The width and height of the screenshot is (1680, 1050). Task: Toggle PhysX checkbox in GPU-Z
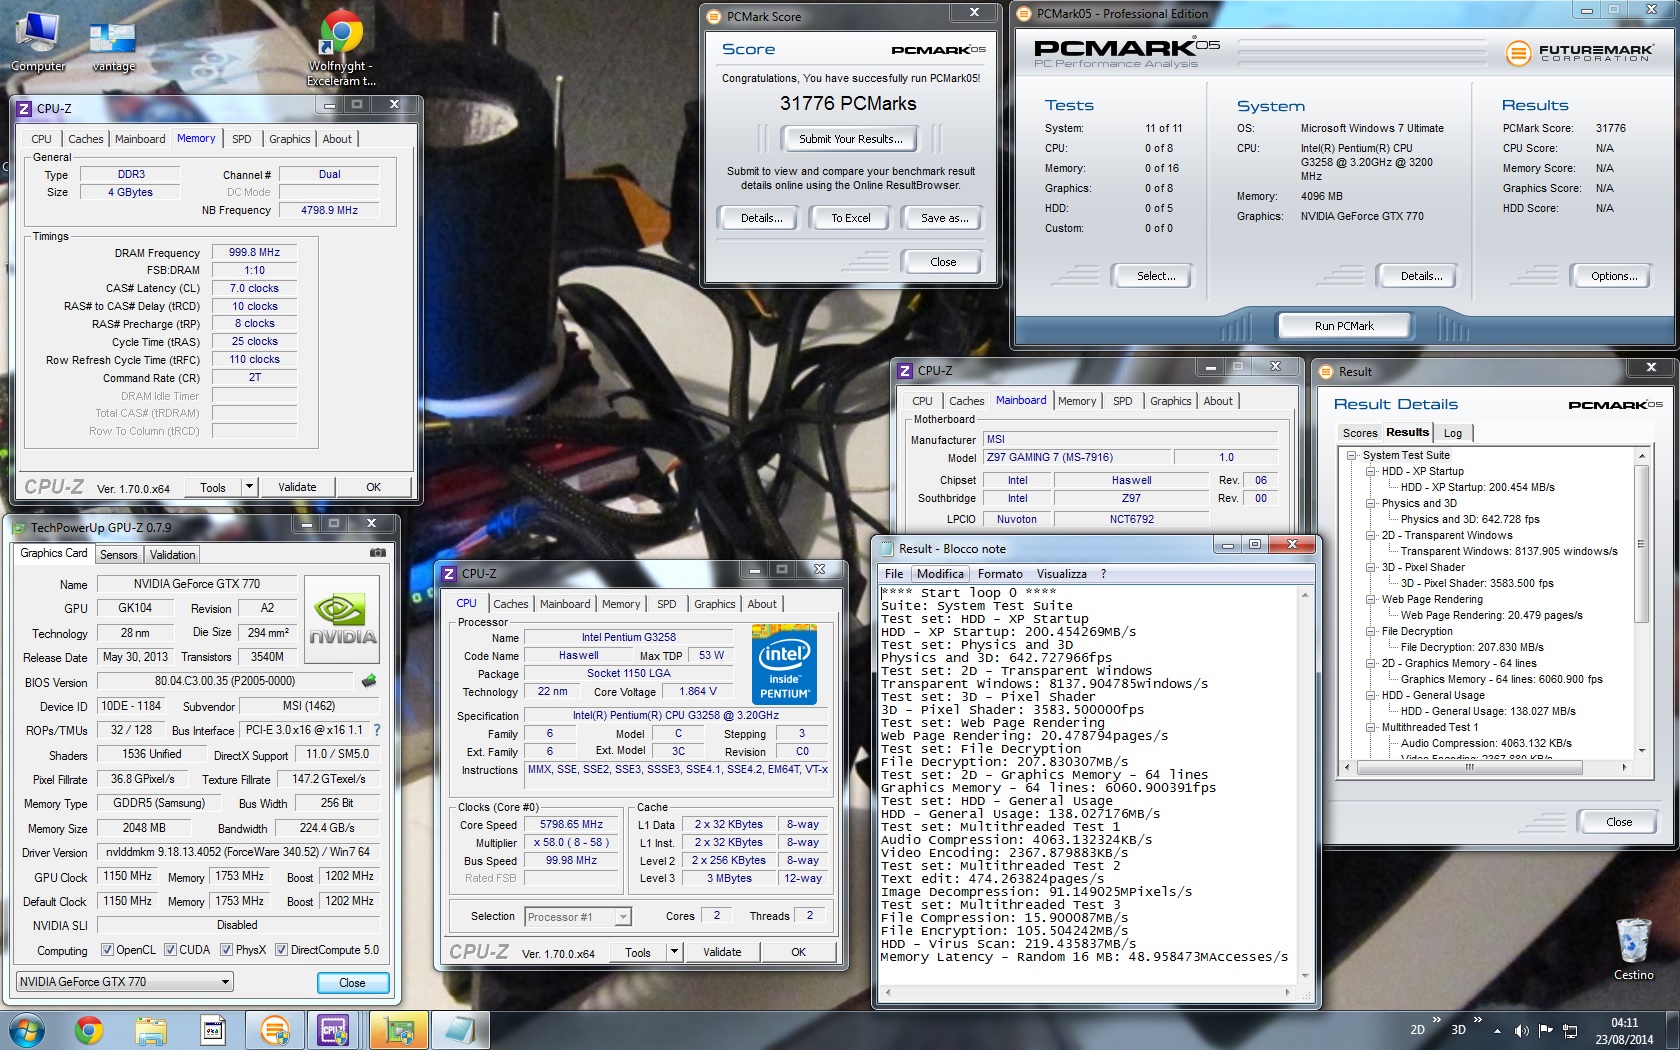(227, 949)
